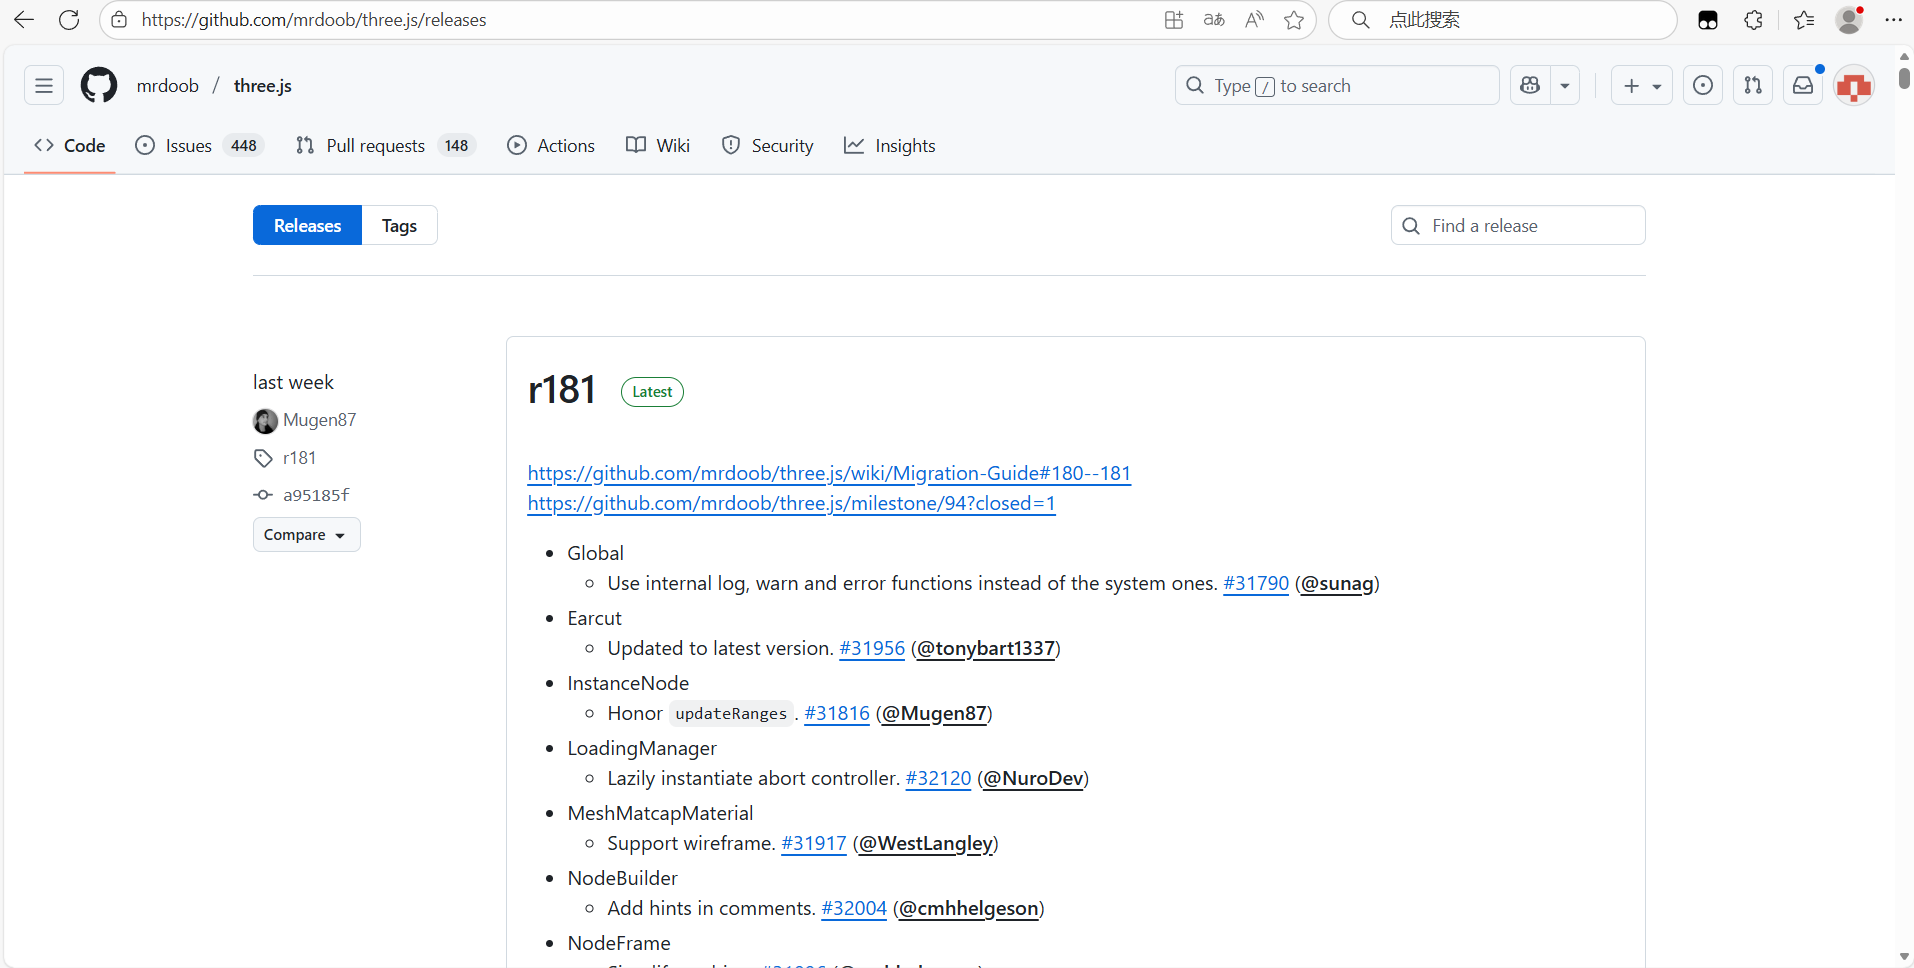Open the @NuroDev profile mention
Viewport: 1914px width, 968px height.
coord(1033,778)
